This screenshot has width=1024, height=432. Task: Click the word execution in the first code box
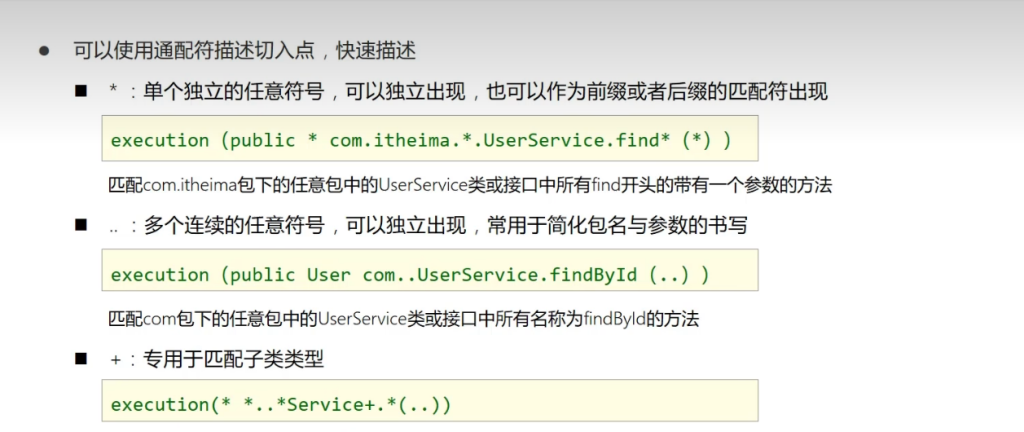pos(160,140)
